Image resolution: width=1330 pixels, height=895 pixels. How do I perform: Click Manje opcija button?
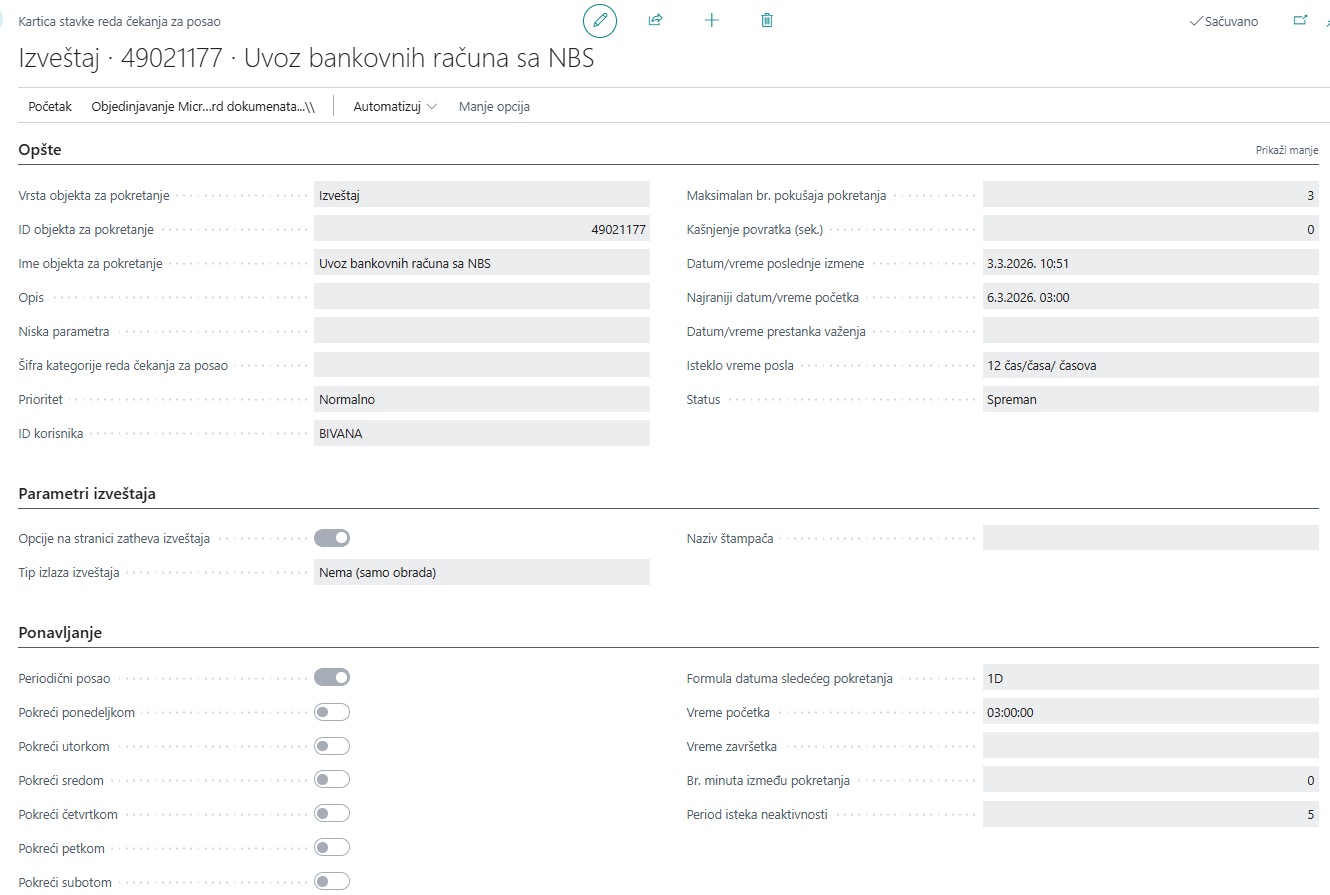[x=494, y=107]
